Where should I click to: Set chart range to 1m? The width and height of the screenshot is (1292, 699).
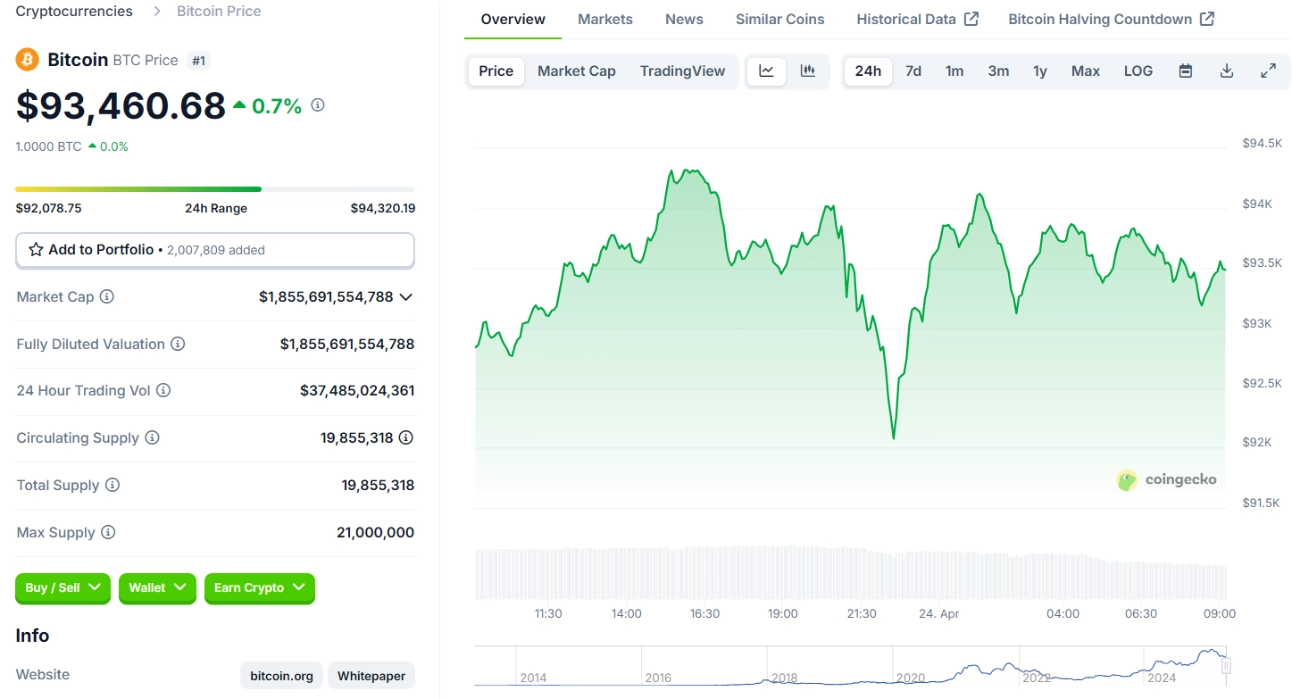point(955,71)
